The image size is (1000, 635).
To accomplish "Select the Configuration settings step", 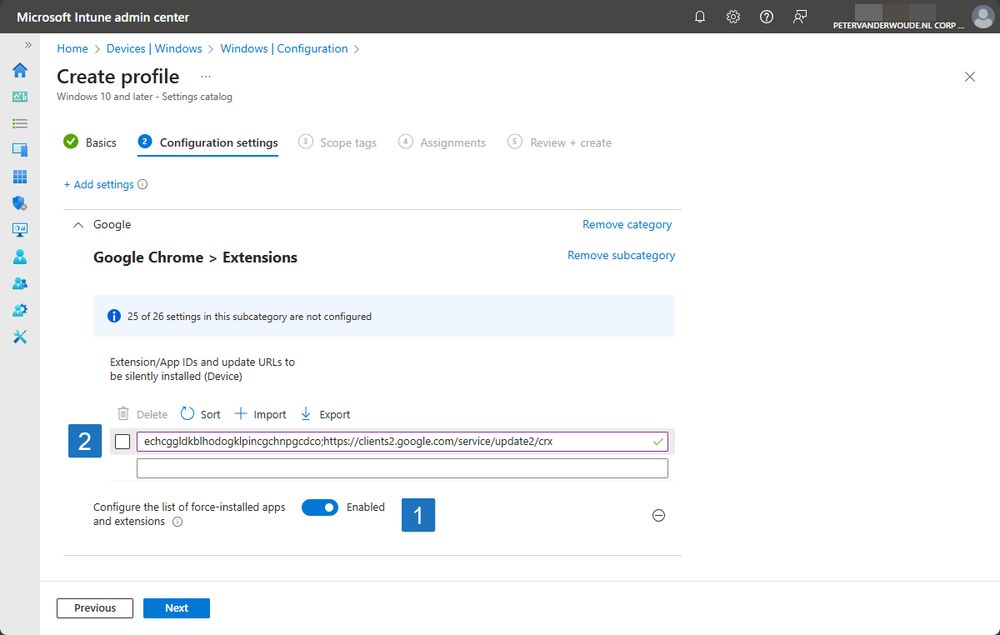I will [x=208, y=142].
